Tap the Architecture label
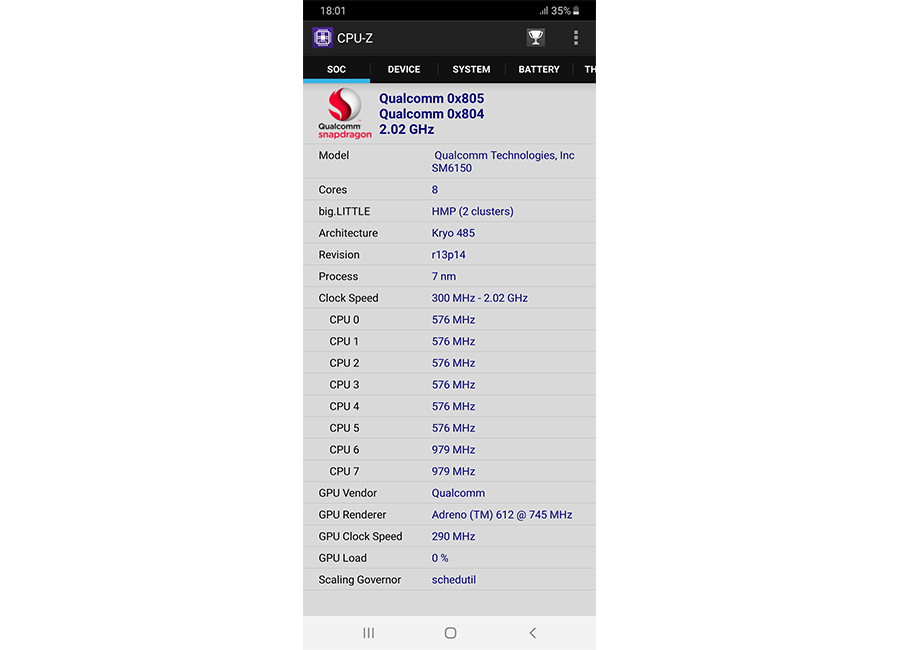The width and height of the screenshot is (900, 650). tap(348, 233)
